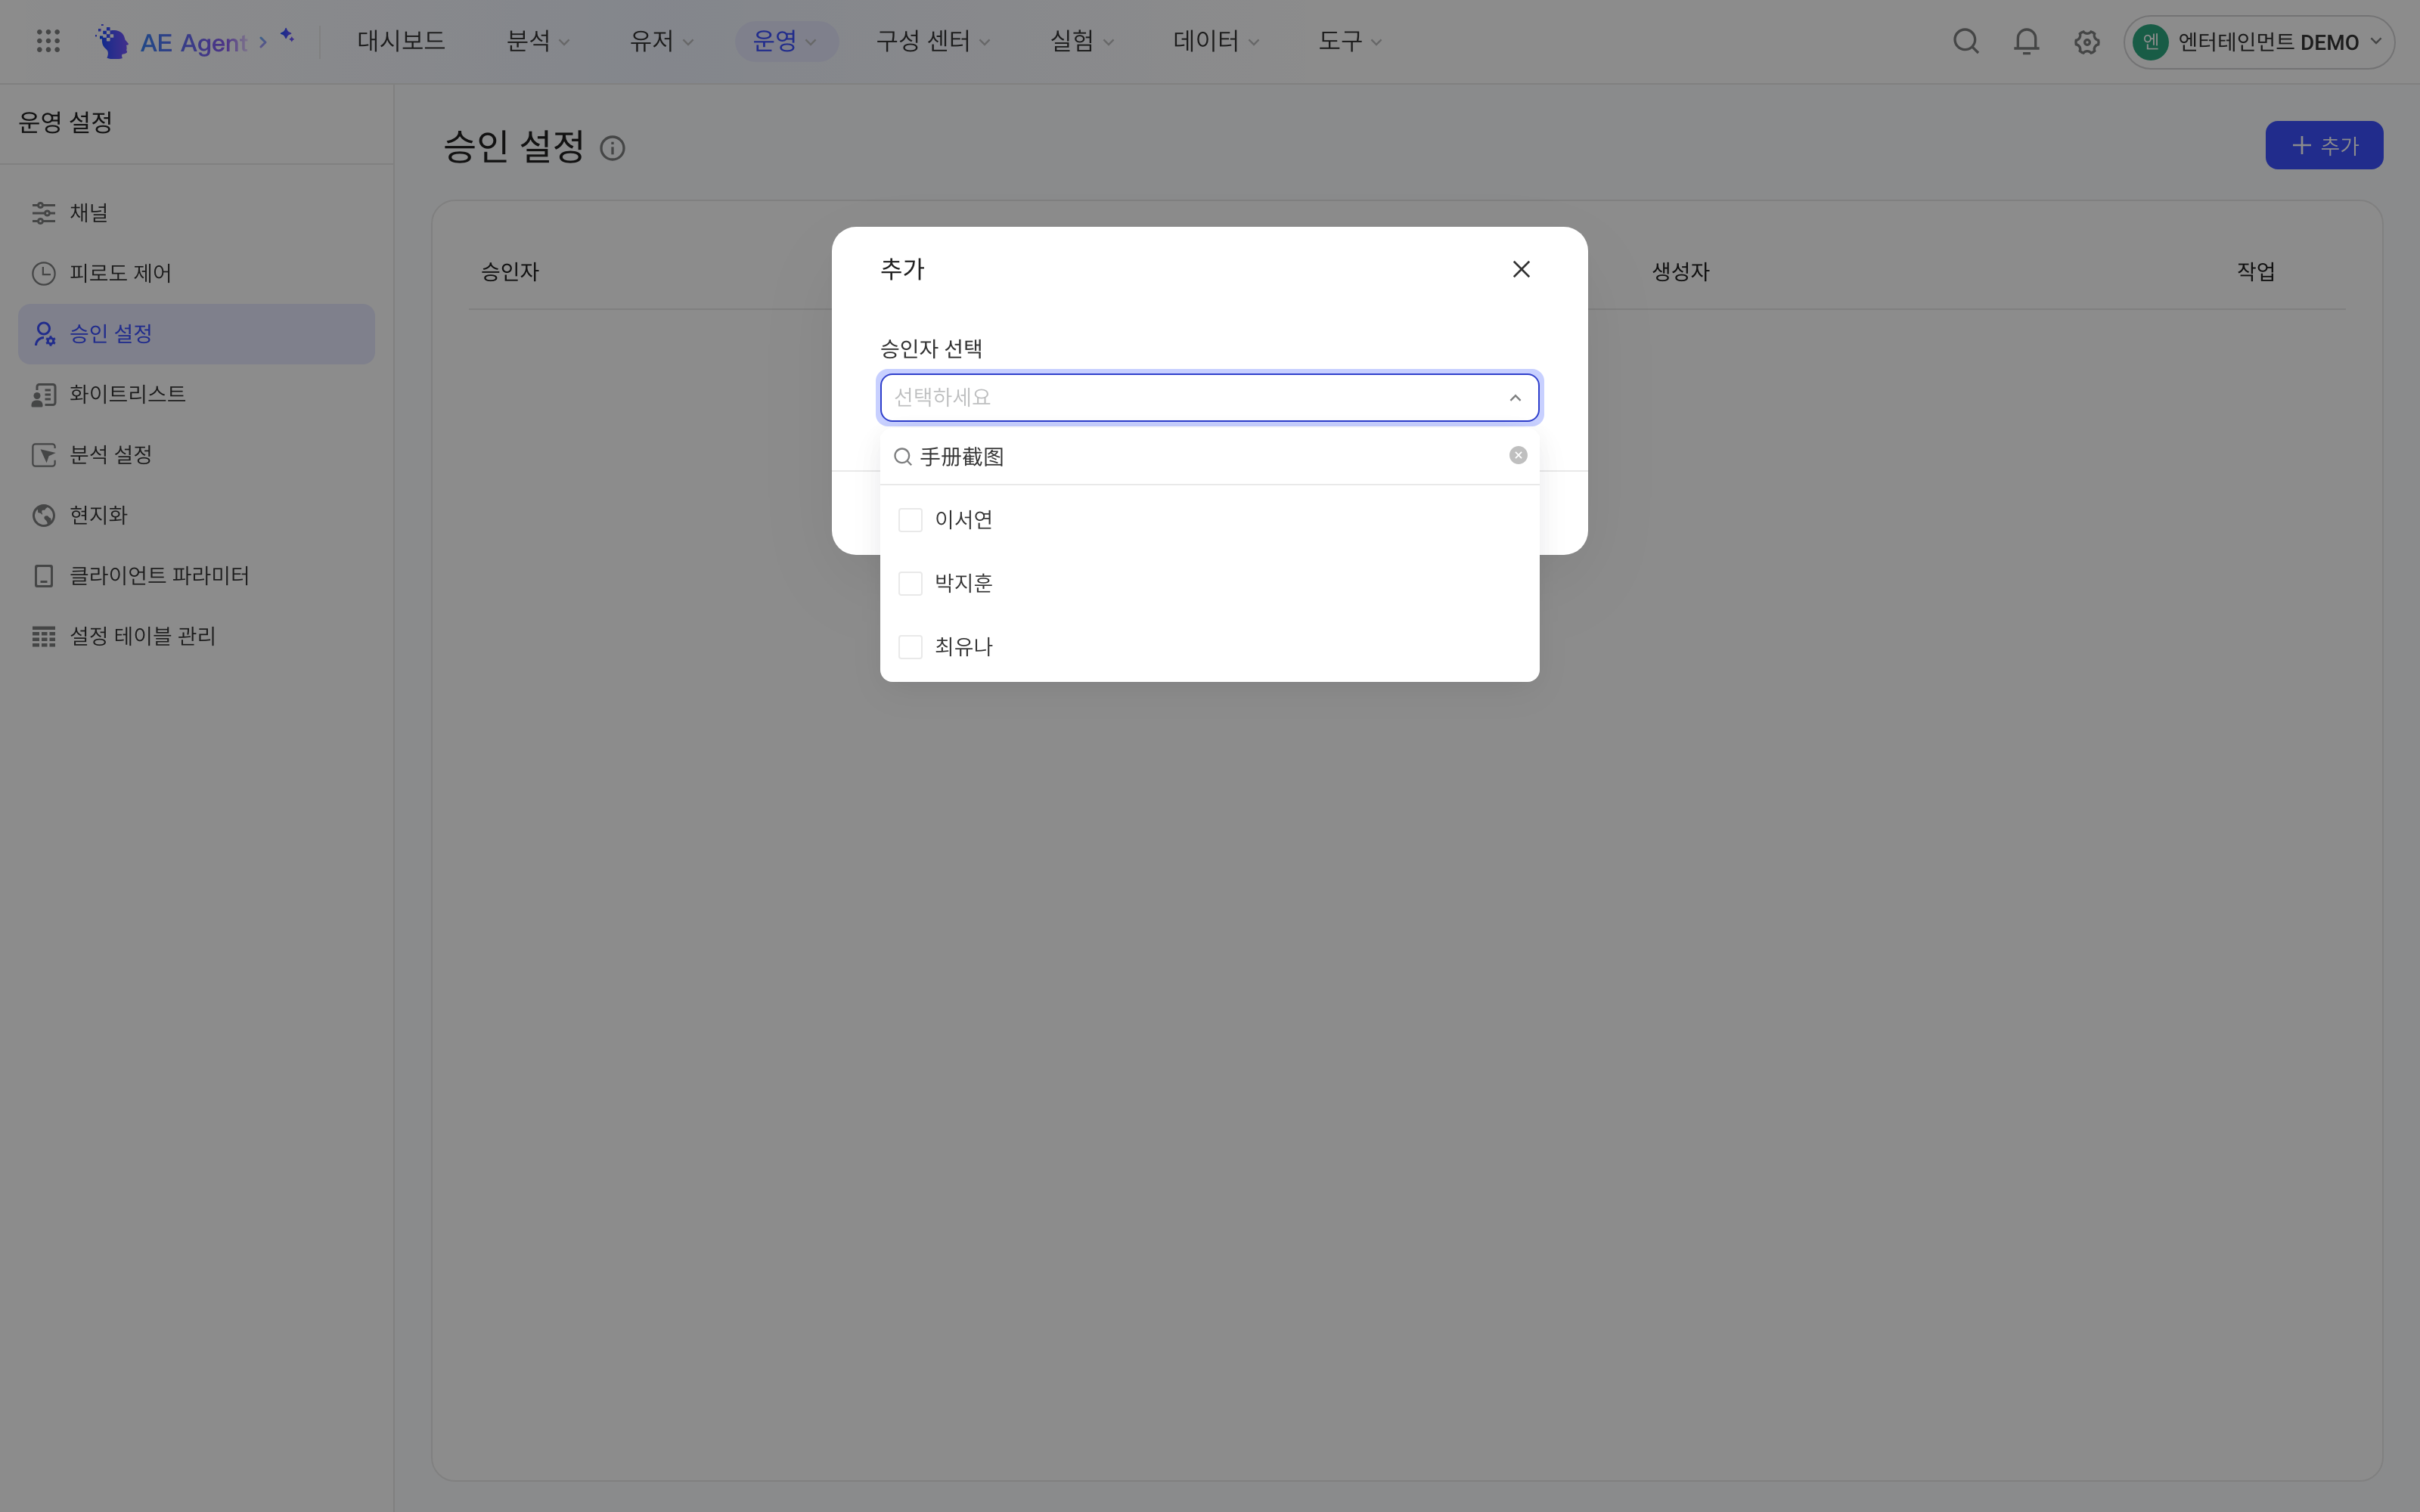Open the app grid launcher icon
Screen dimensions: 2420x1512
tap(48, 41)
